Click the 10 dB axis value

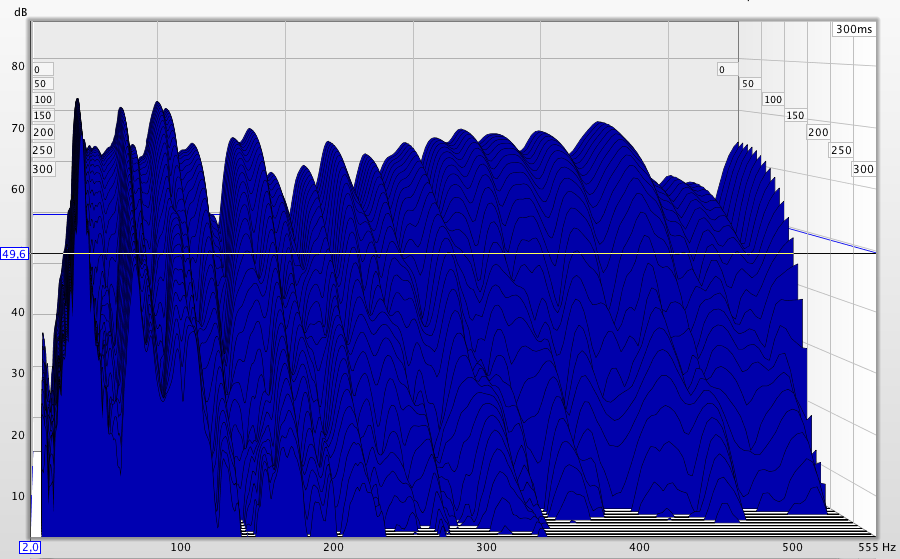[18, 496]
